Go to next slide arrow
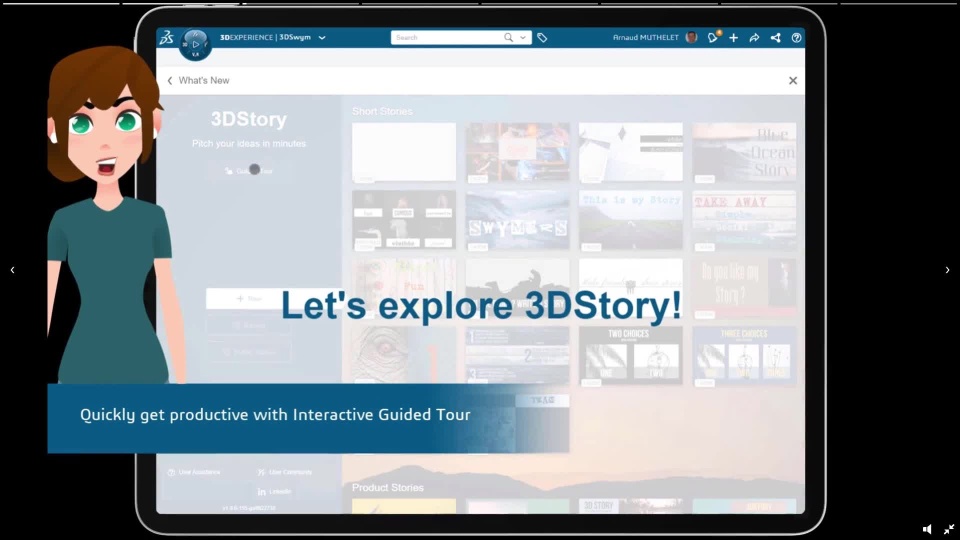This screenshot has width=960, height=540. [x=947, y=269]
